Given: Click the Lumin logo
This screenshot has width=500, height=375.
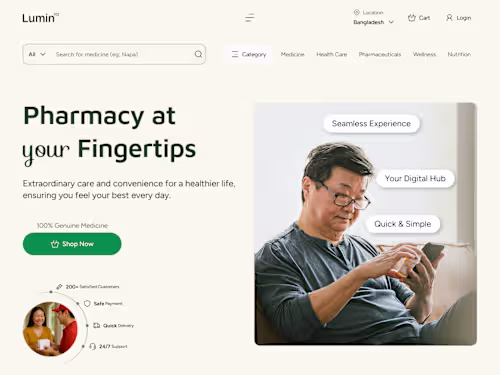Looking at the screenshot, I should point(40,18).
